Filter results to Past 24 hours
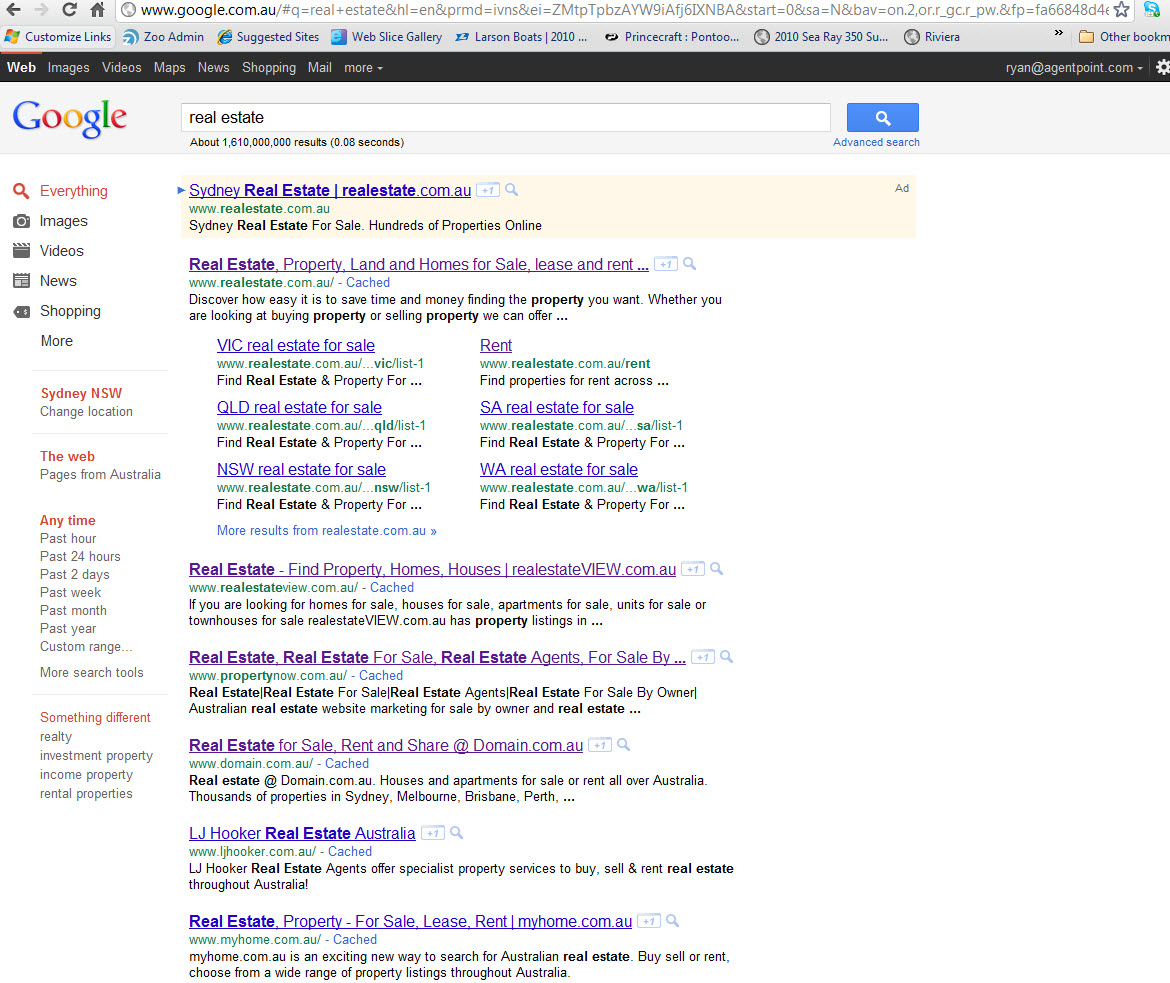The height and width of the screenshot is (983, 1170). tap(80, 556)
